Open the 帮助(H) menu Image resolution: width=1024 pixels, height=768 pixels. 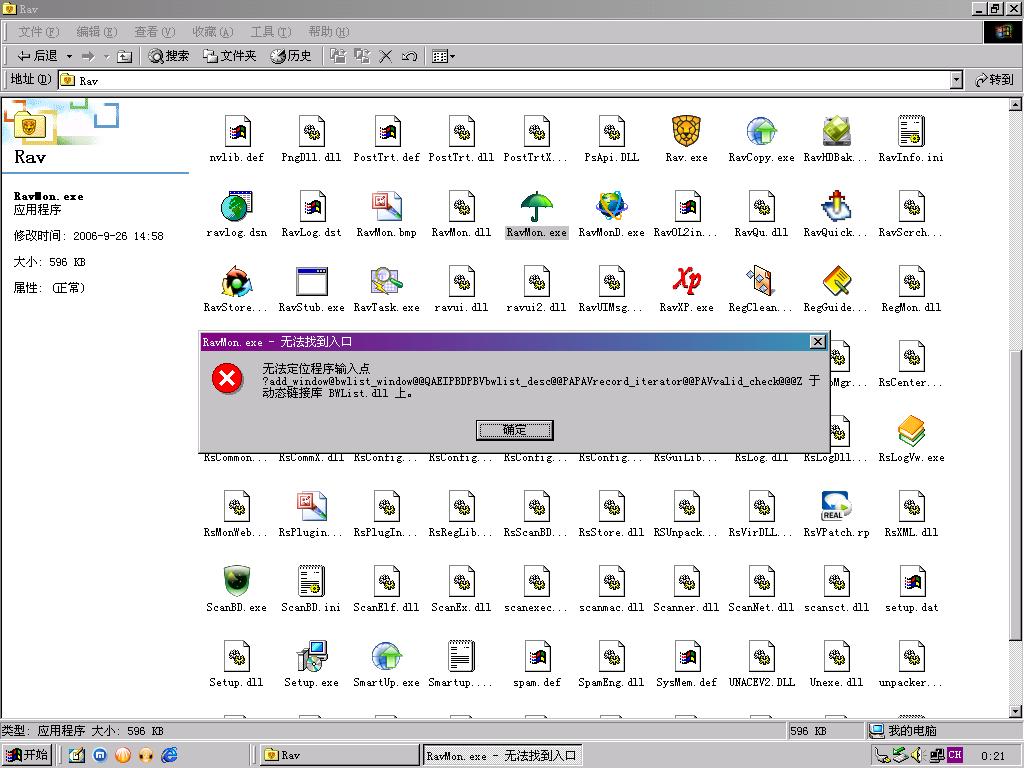(329, 31)
